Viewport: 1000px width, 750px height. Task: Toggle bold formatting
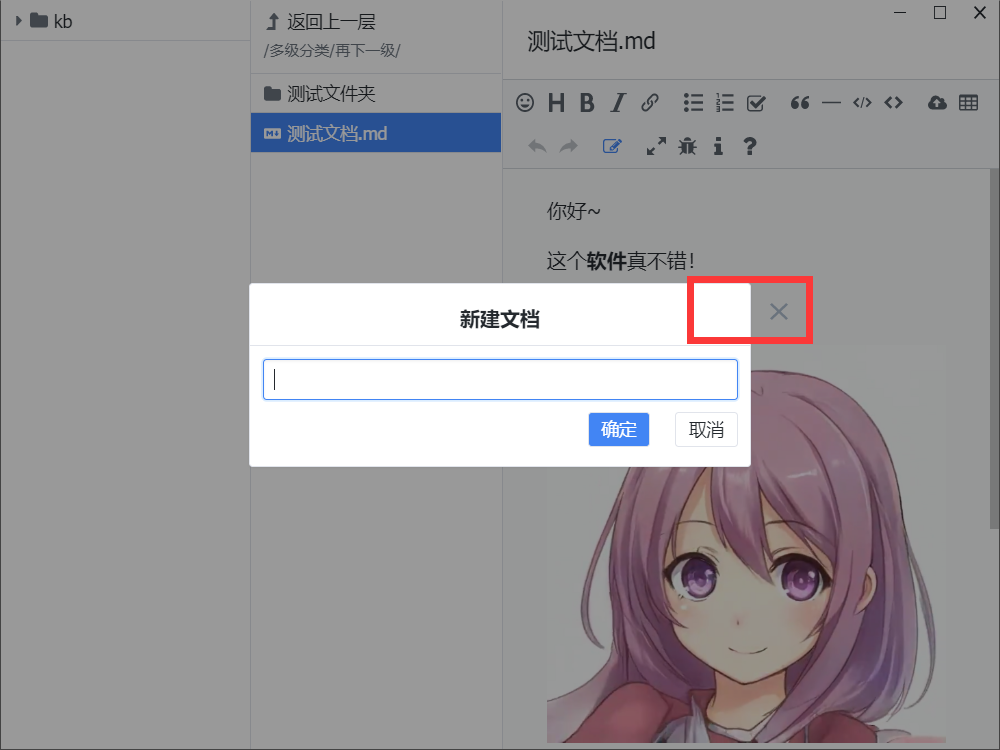pos(586,102)
